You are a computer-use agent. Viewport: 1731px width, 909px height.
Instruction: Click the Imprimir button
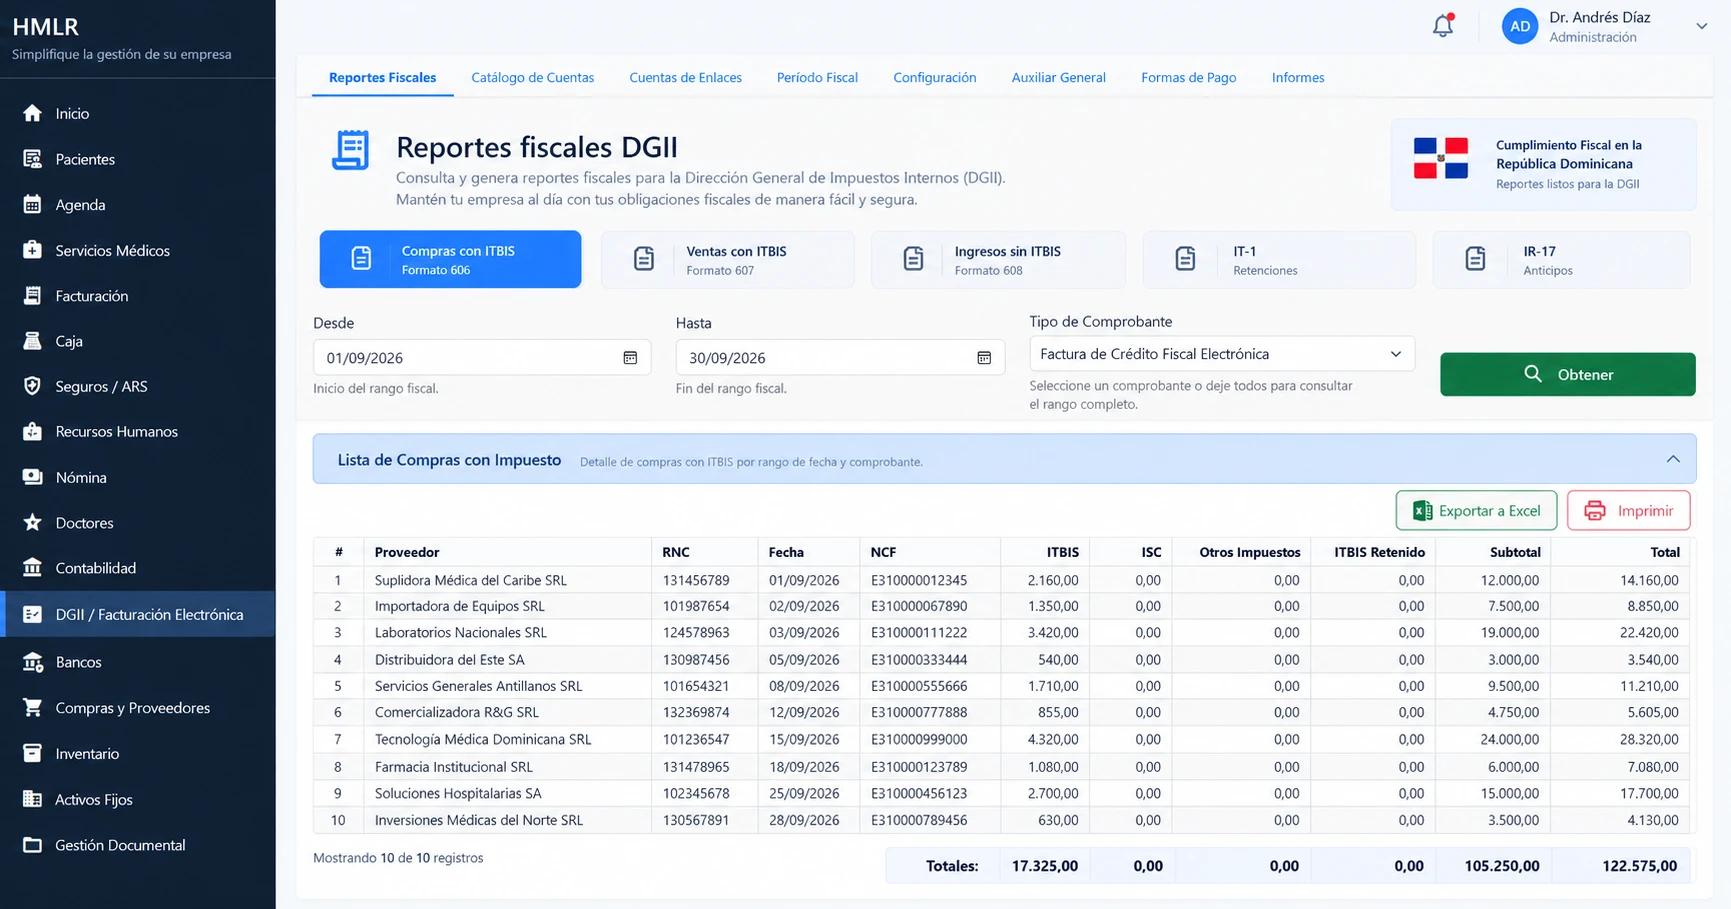coord(1628,511)
